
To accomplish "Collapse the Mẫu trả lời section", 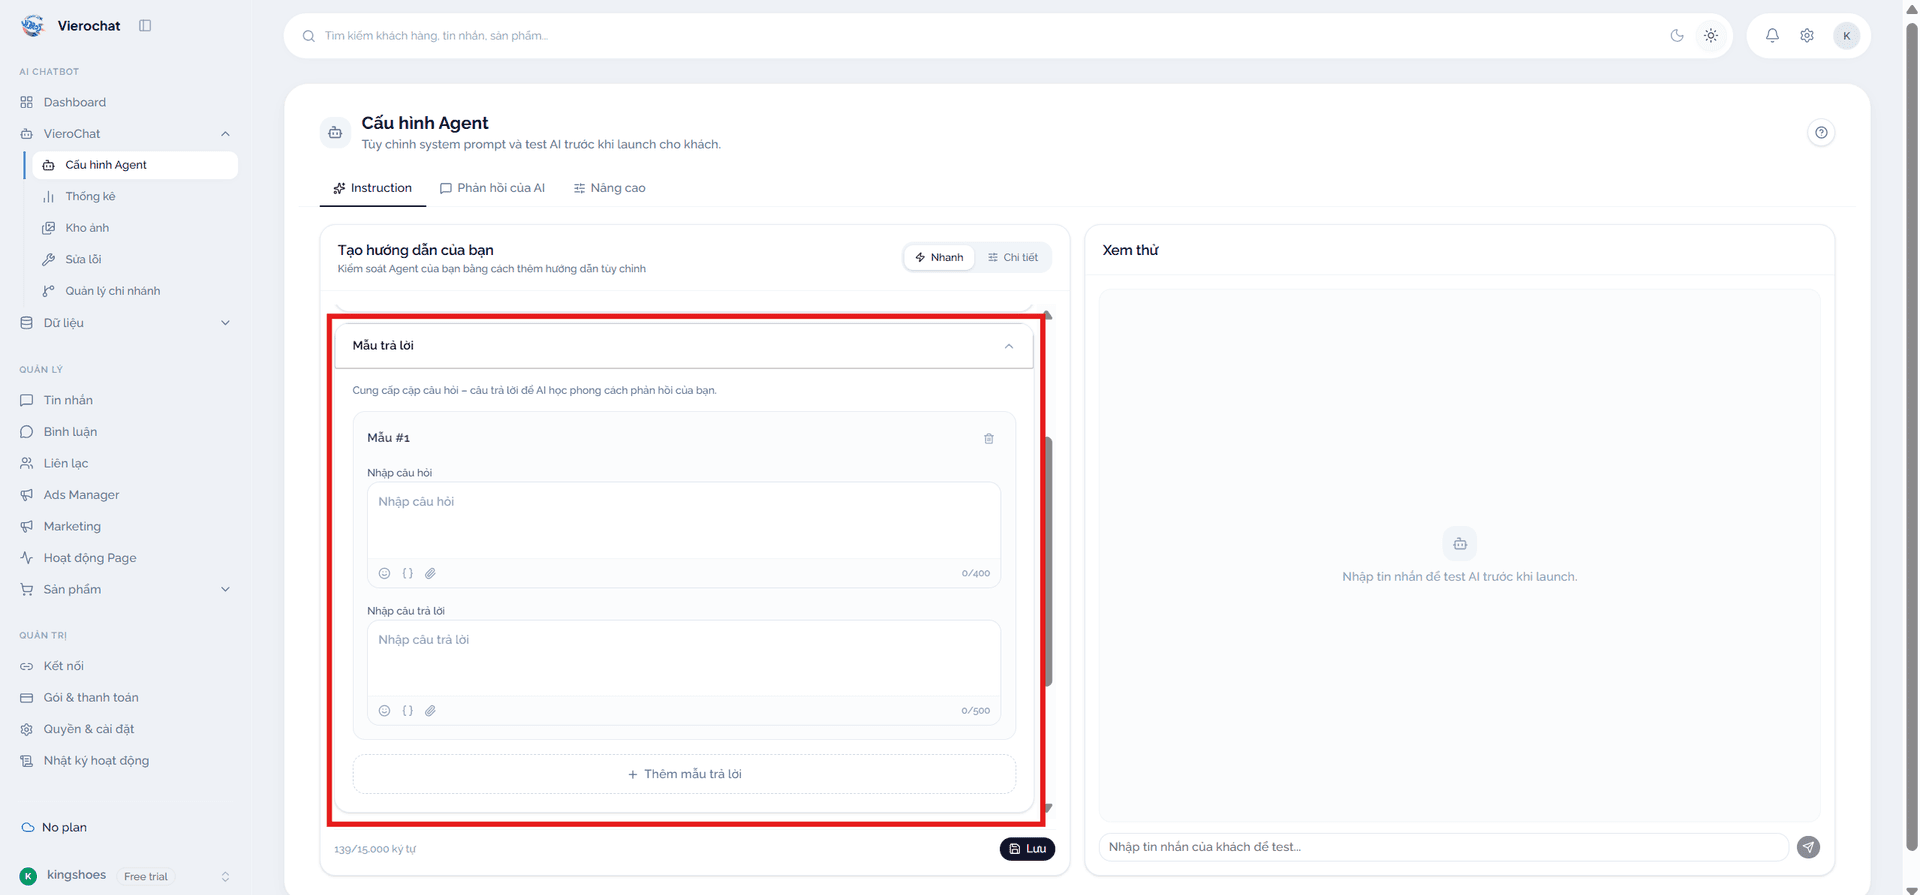I will 1008,346.
